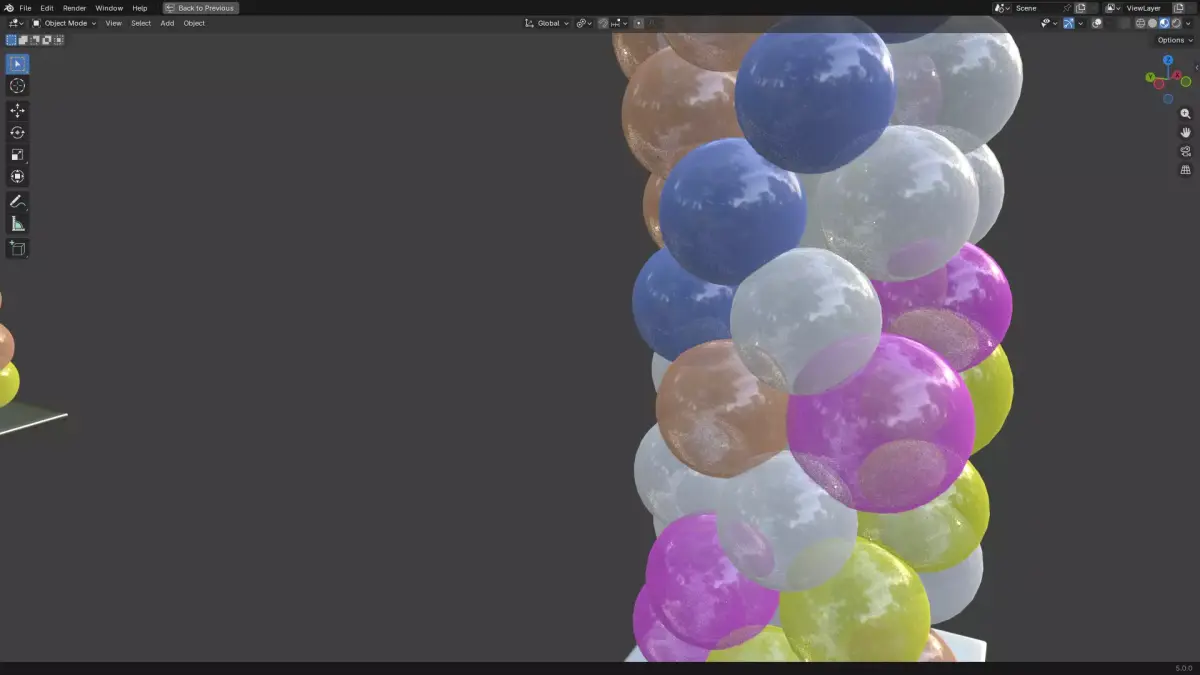Open the Global transform orientation dropdown

(547, 23)
